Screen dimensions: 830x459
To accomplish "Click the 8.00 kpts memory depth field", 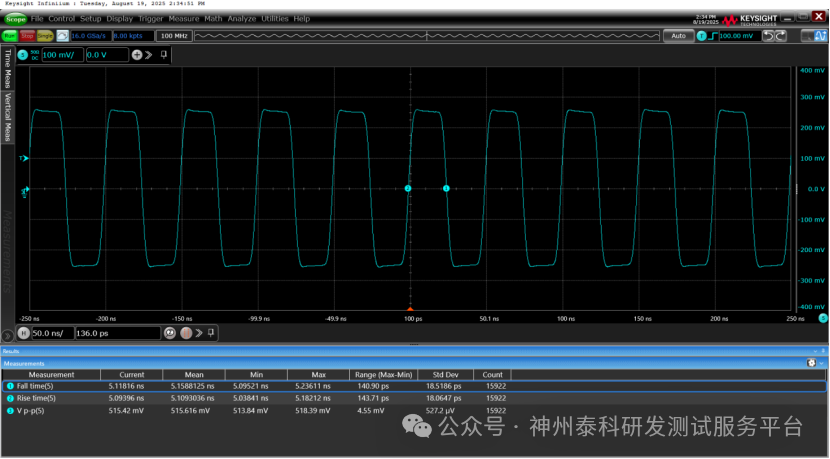I will (133, 35).
